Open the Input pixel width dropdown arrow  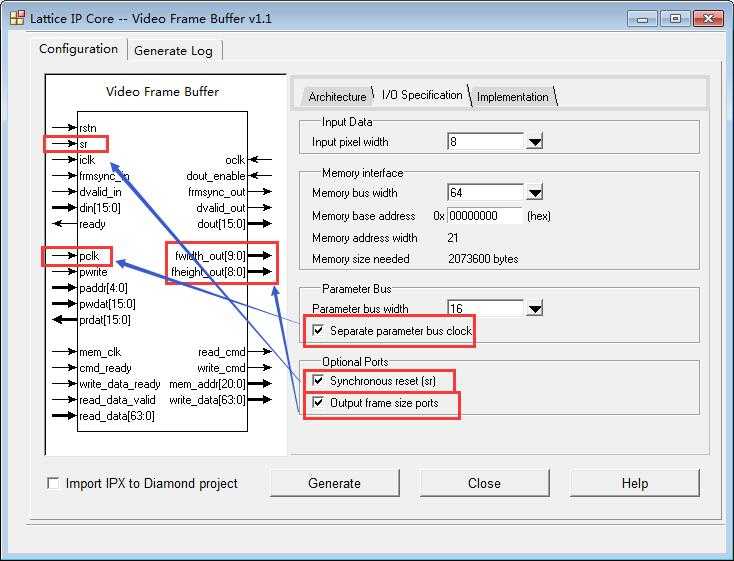point(534,141)
